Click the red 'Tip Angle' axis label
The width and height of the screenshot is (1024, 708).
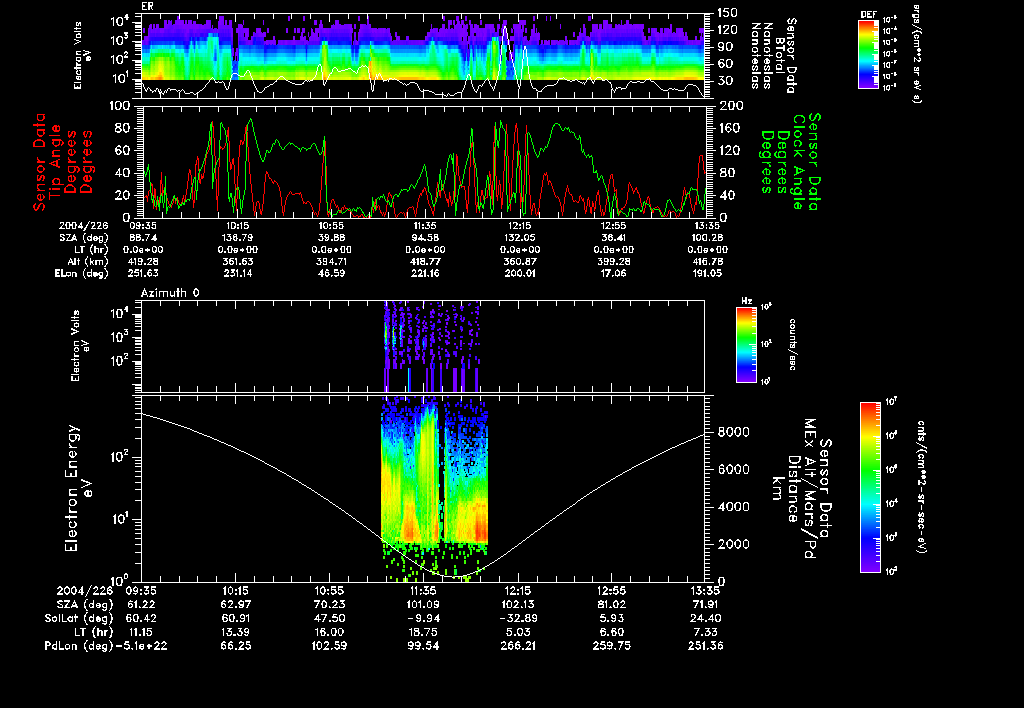tap(56, 162)
